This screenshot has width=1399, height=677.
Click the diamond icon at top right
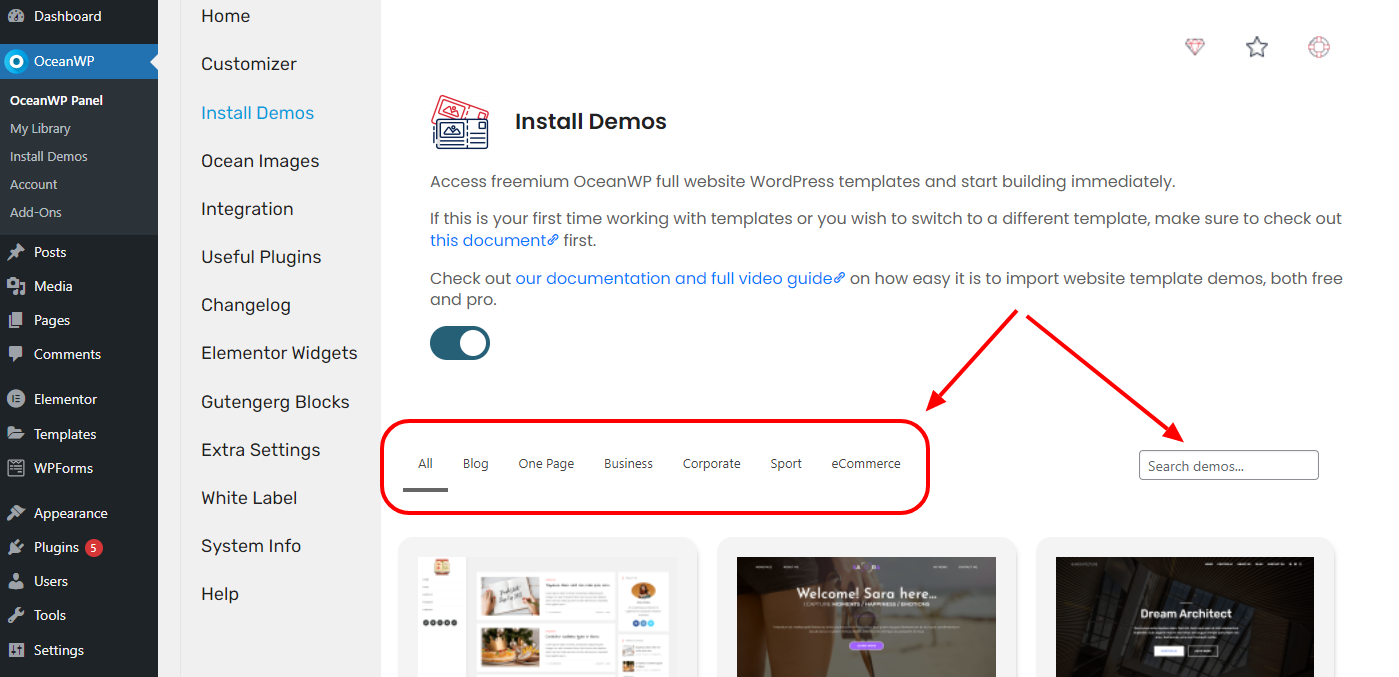[1195, 47]
